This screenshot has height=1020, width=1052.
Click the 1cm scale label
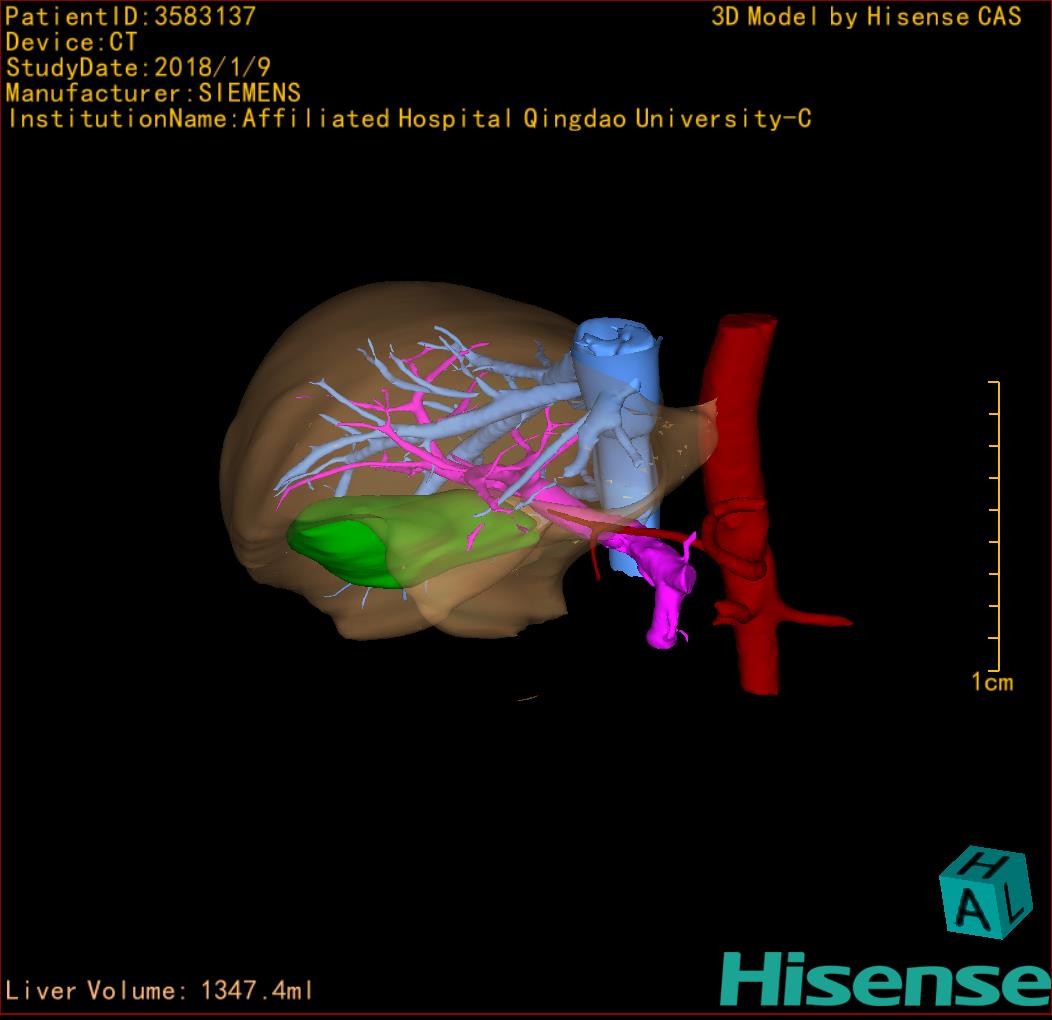[x=992, y=683]
